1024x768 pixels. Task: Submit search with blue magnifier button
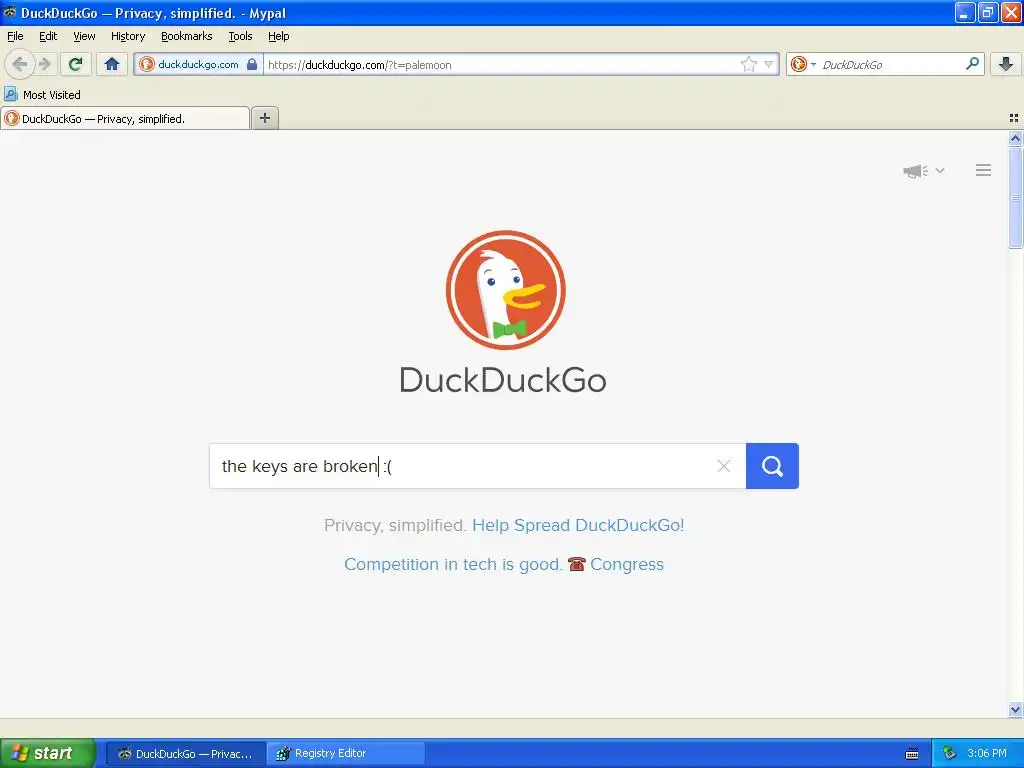772,466
